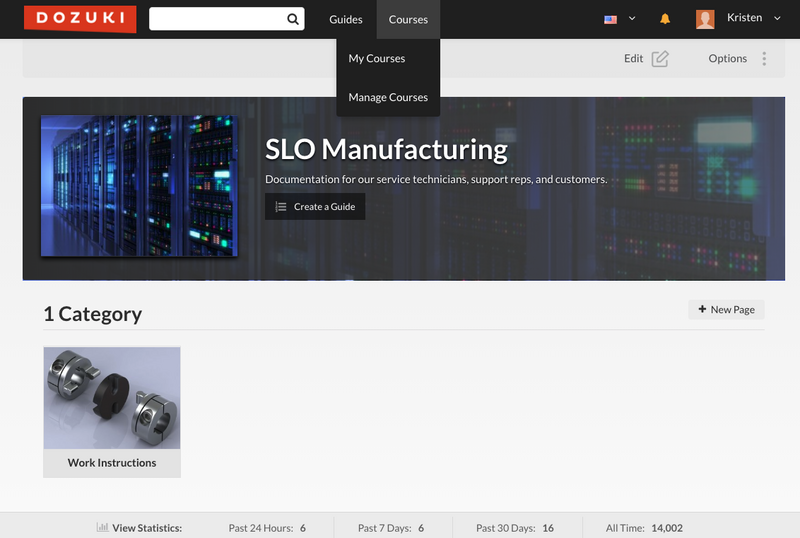Screen dimensions: 800x538
Task: Click the View Statistics label
Action: pos(147,528)
